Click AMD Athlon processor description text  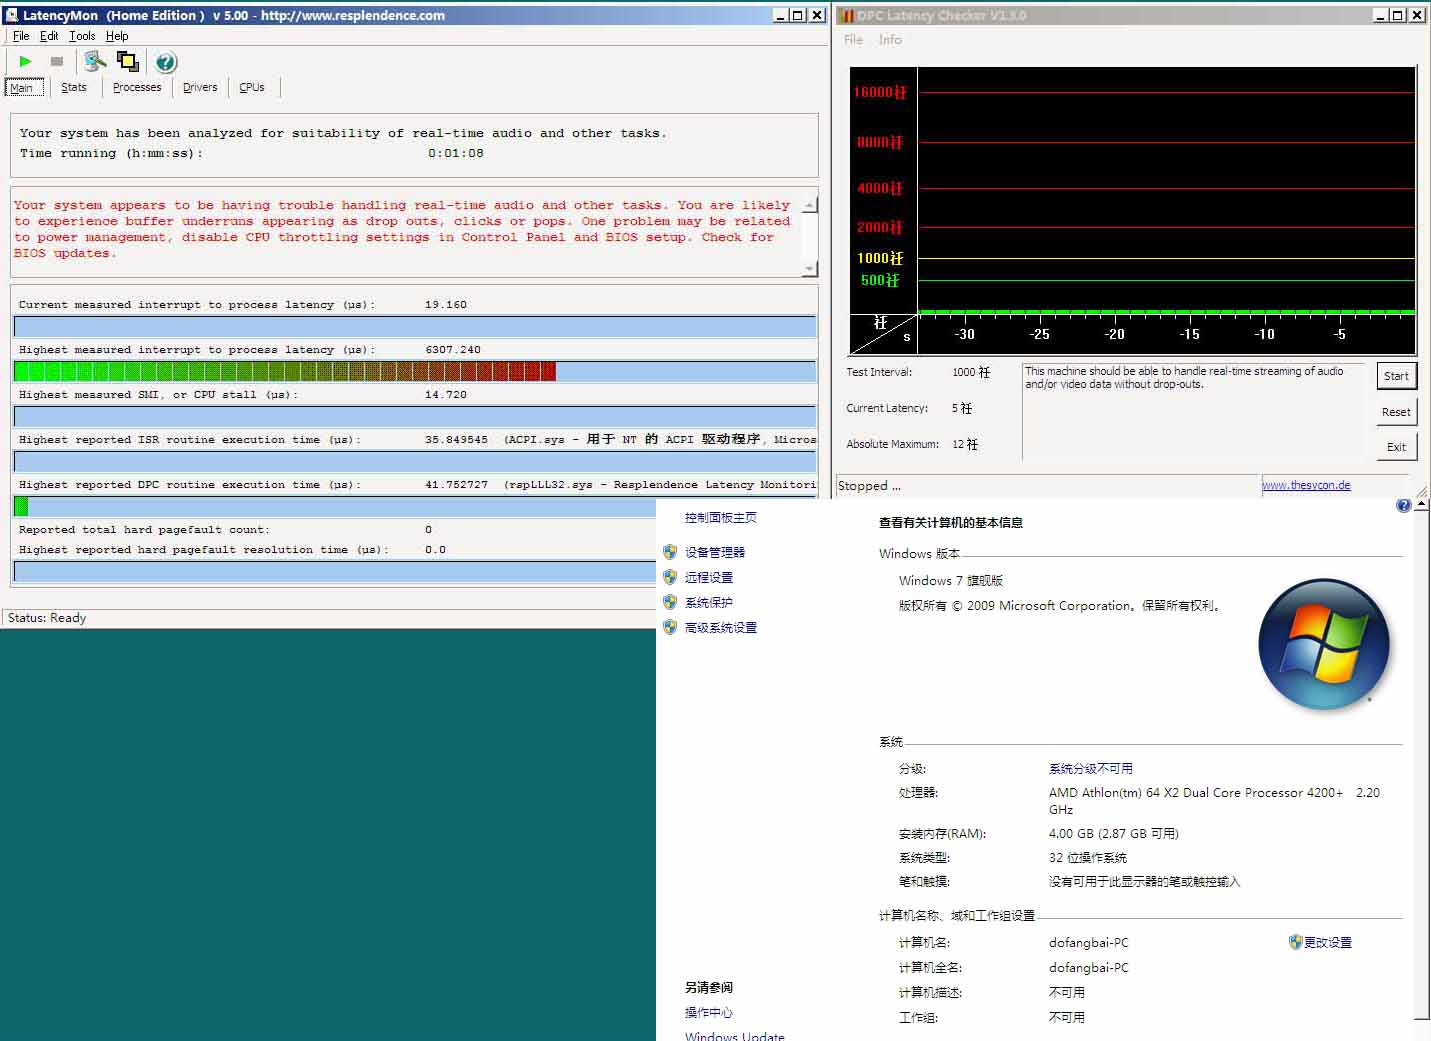click(1214, 801)
